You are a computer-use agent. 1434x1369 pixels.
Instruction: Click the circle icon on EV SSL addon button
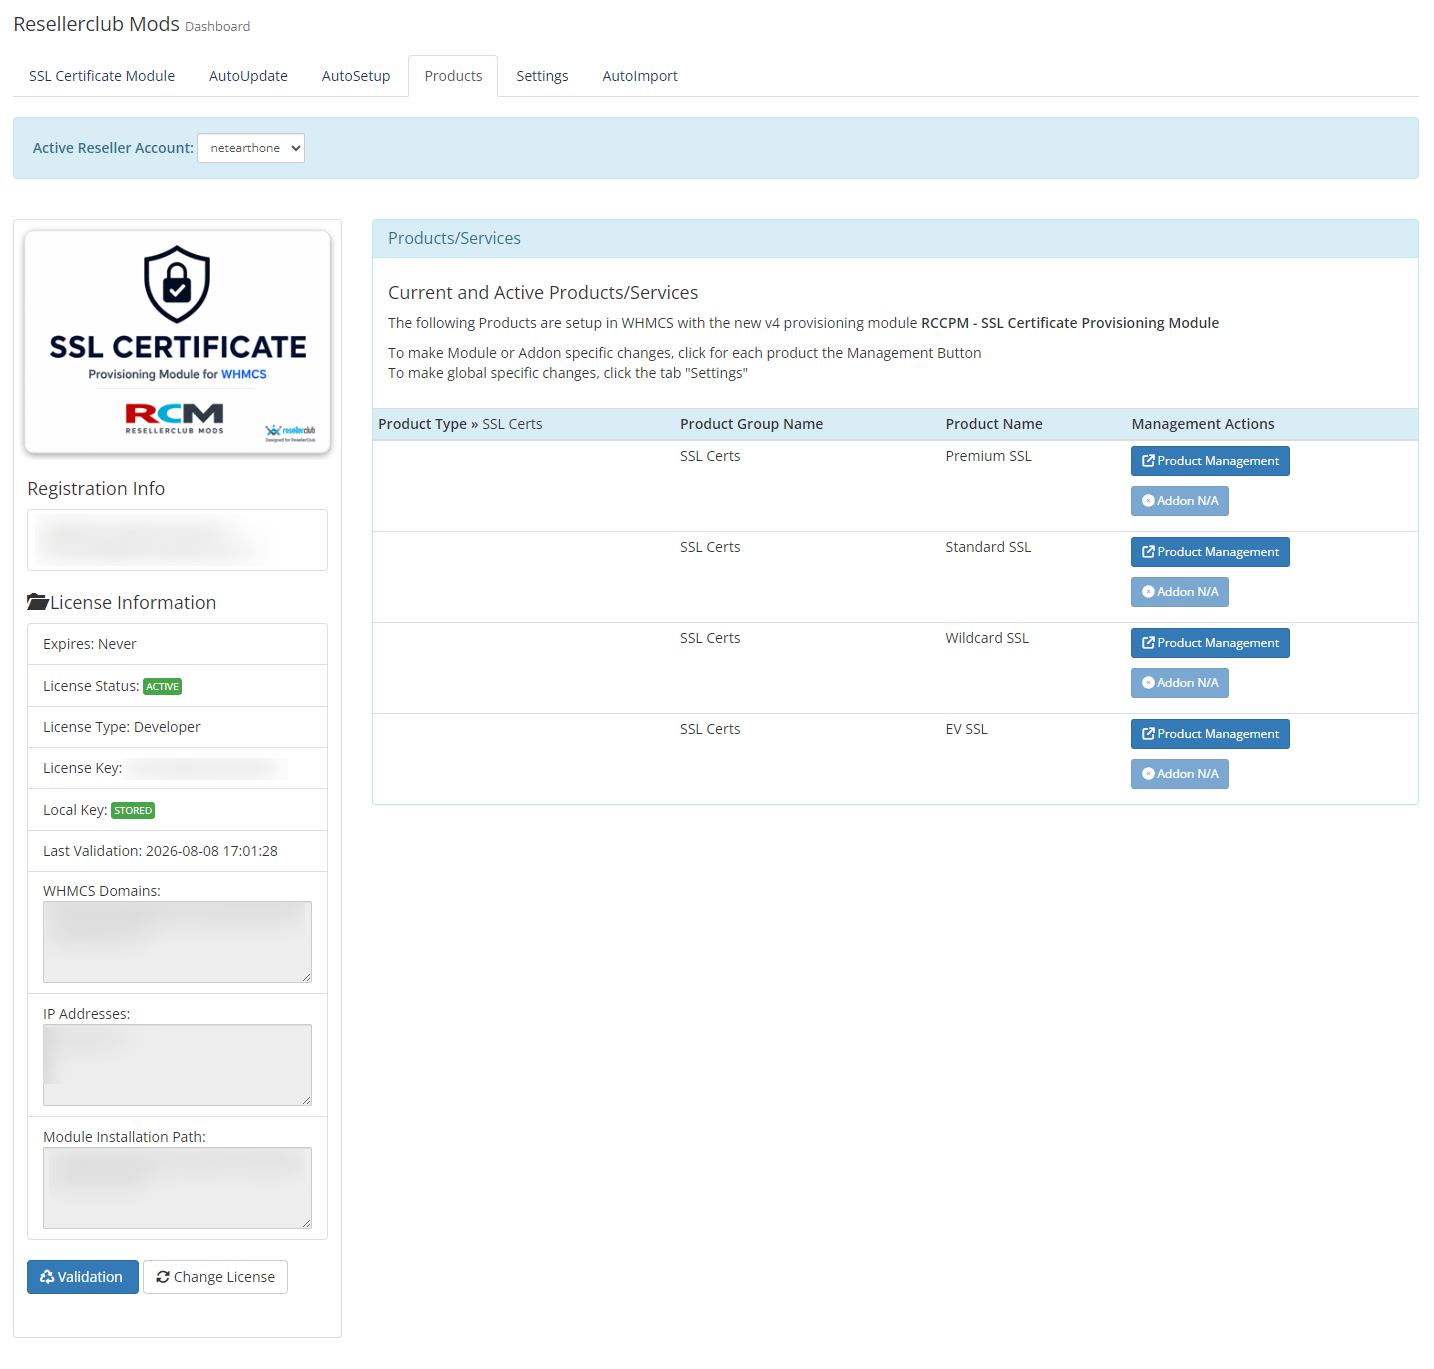pyautogui.click(x=1148, y=774)
